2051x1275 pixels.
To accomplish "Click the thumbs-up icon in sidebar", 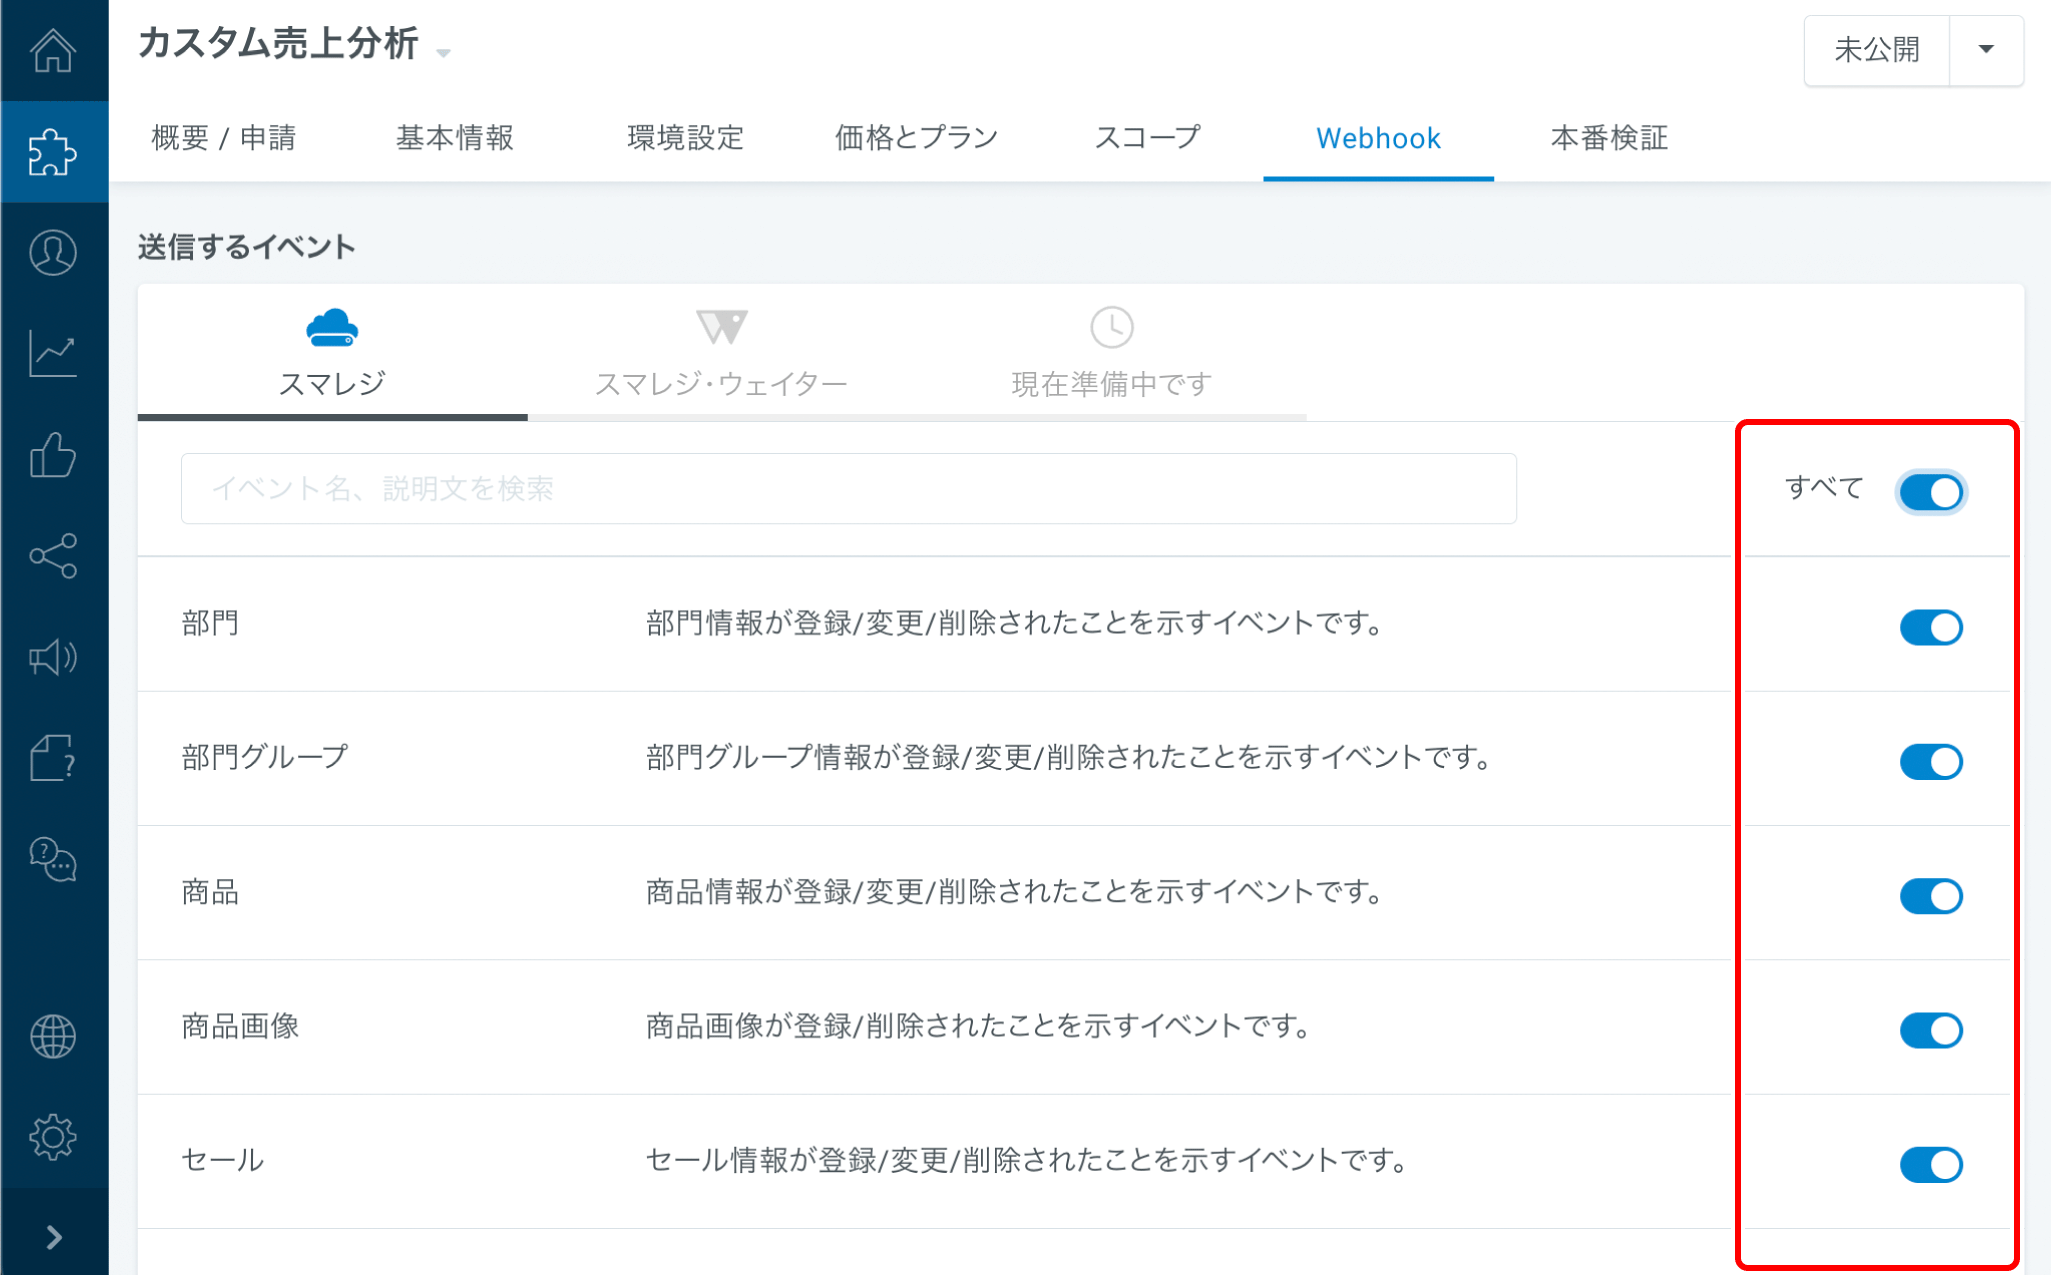I will pos(53,455).
